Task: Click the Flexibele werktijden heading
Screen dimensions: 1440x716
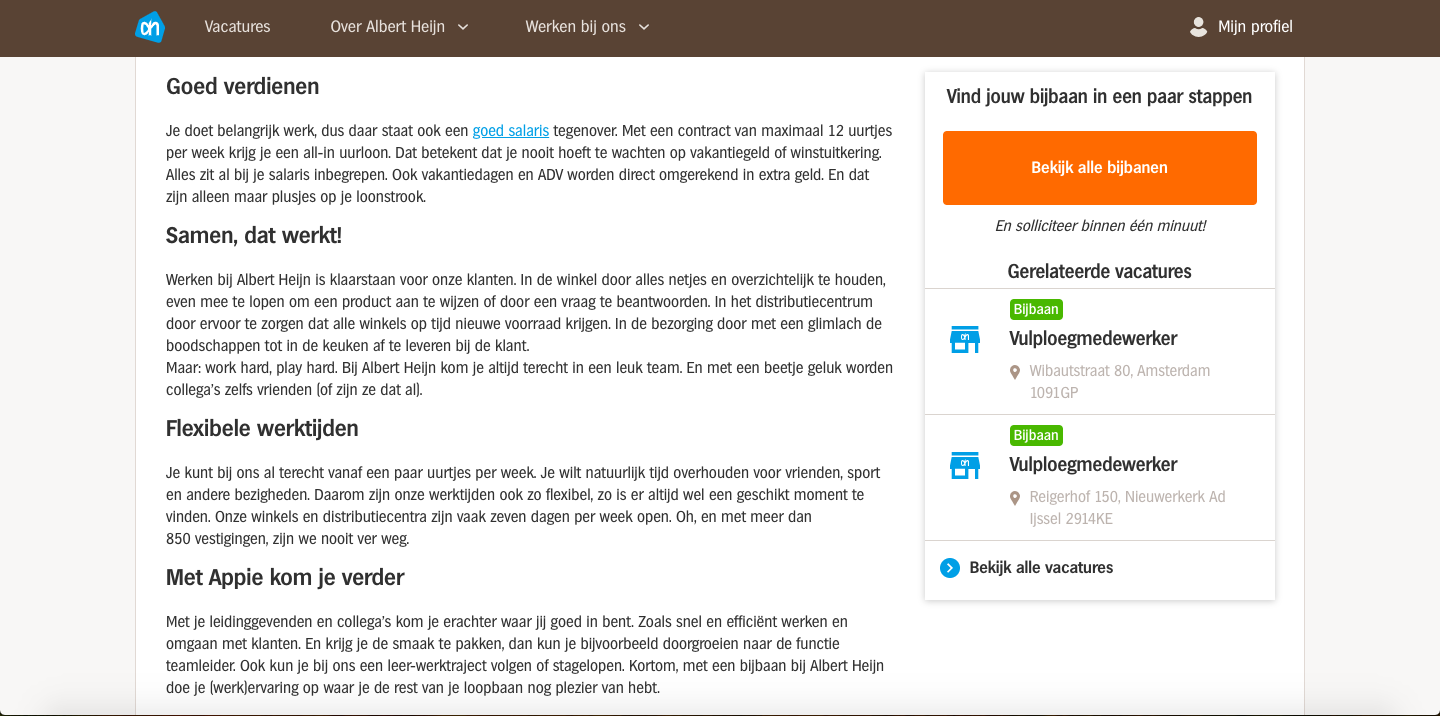Action: point(262,428)
